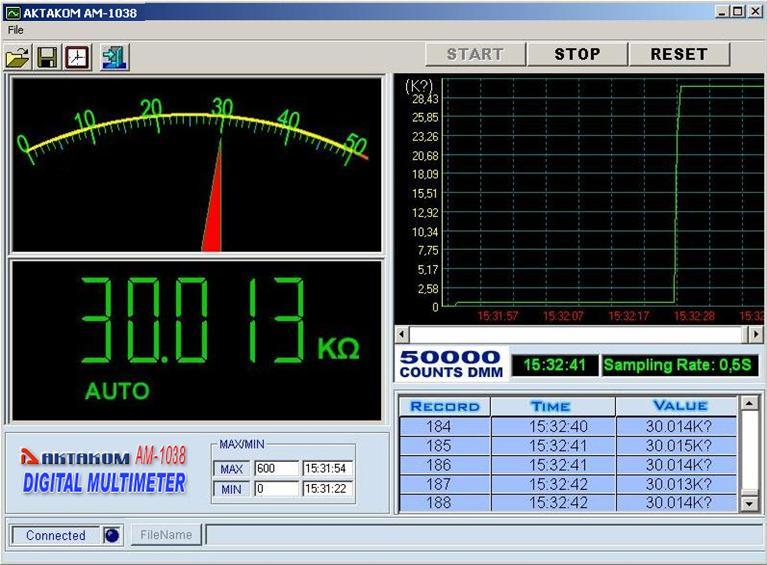
Task: Open the File menu
Action: tap(15, 30)
